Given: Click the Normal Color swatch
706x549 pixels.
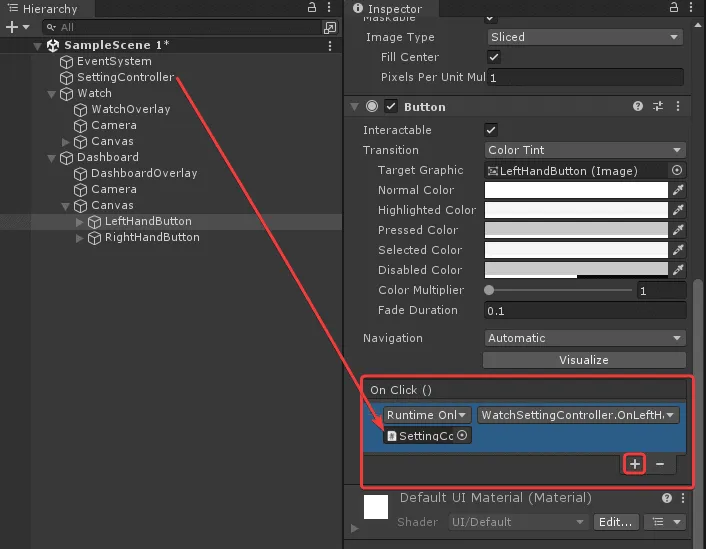Looking at the screenshot, I should (x=576, y=190).
